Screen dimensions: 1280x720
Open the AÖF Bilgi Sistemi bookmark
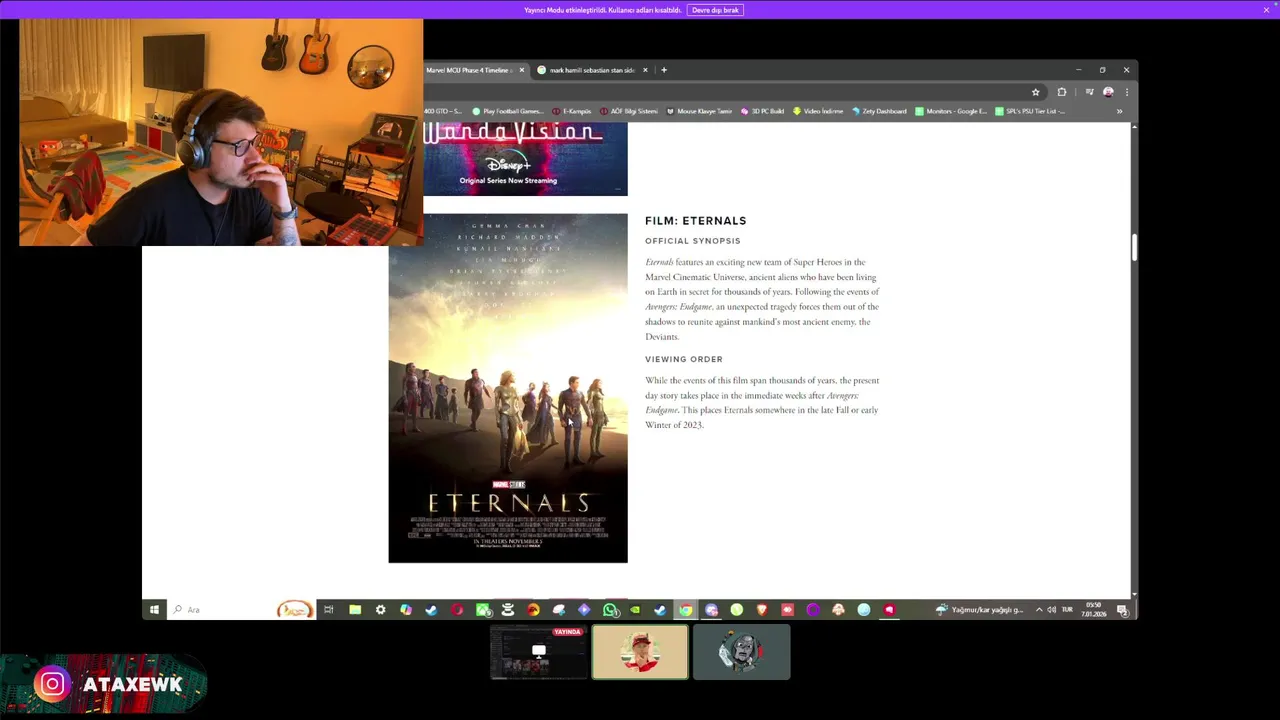[628, 111]
